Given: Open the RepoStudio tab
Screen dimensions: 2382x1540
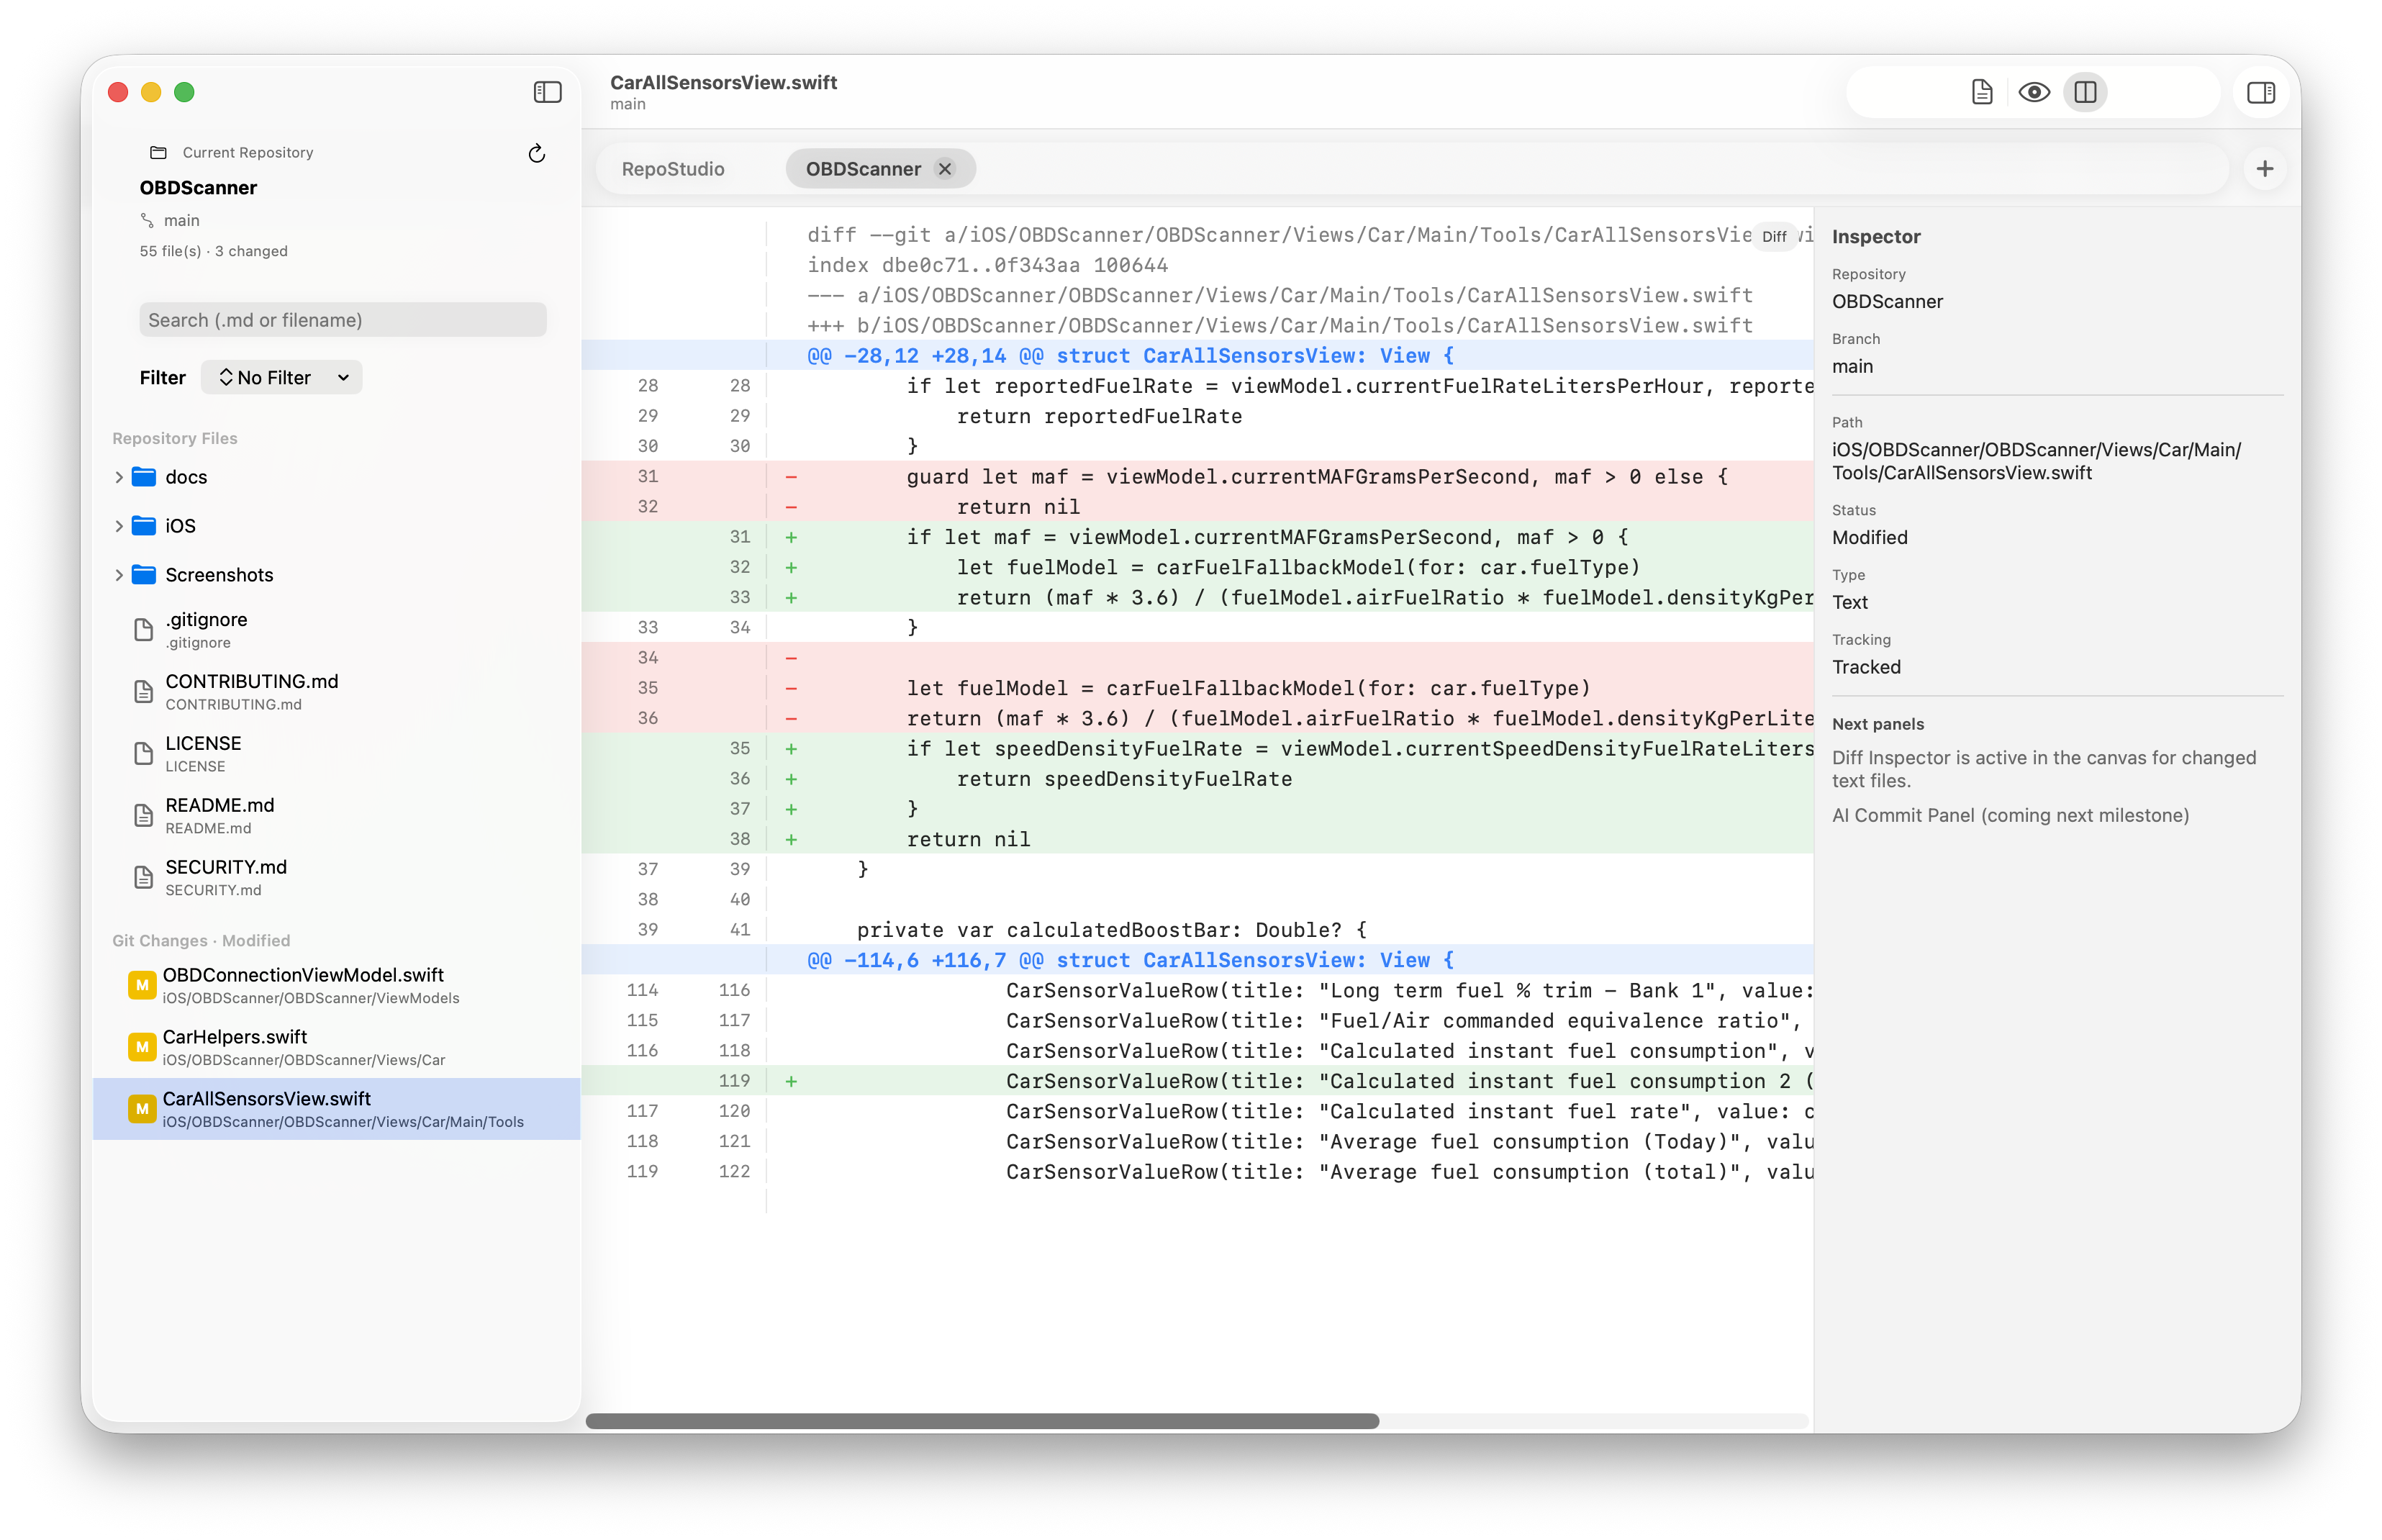Looking at the screenshot, I should coord(673,169).
